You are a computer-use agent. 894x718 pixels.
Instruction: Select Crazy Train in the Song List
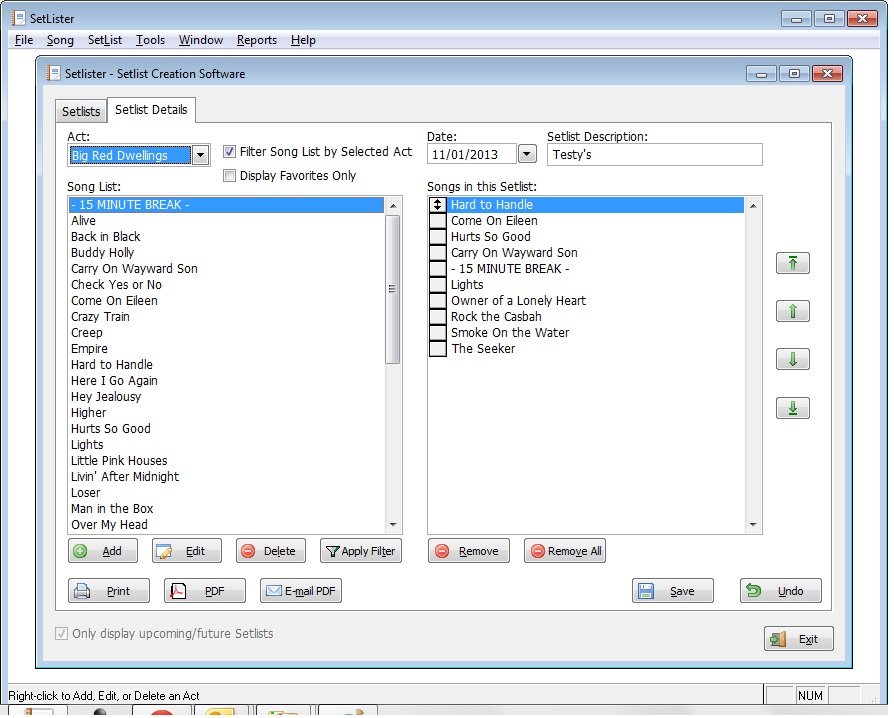pyautogui.click(x=100, y=317)
